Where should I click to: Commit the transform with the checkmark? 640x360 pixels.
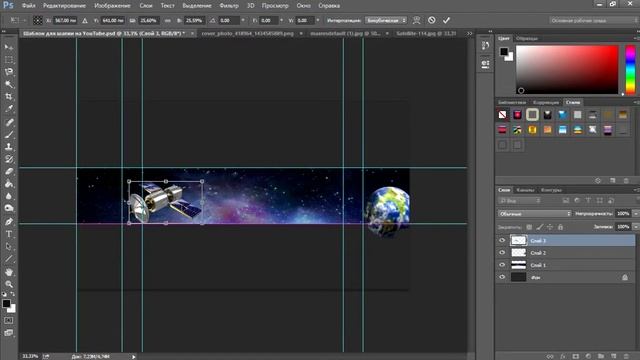click(446, 20)
